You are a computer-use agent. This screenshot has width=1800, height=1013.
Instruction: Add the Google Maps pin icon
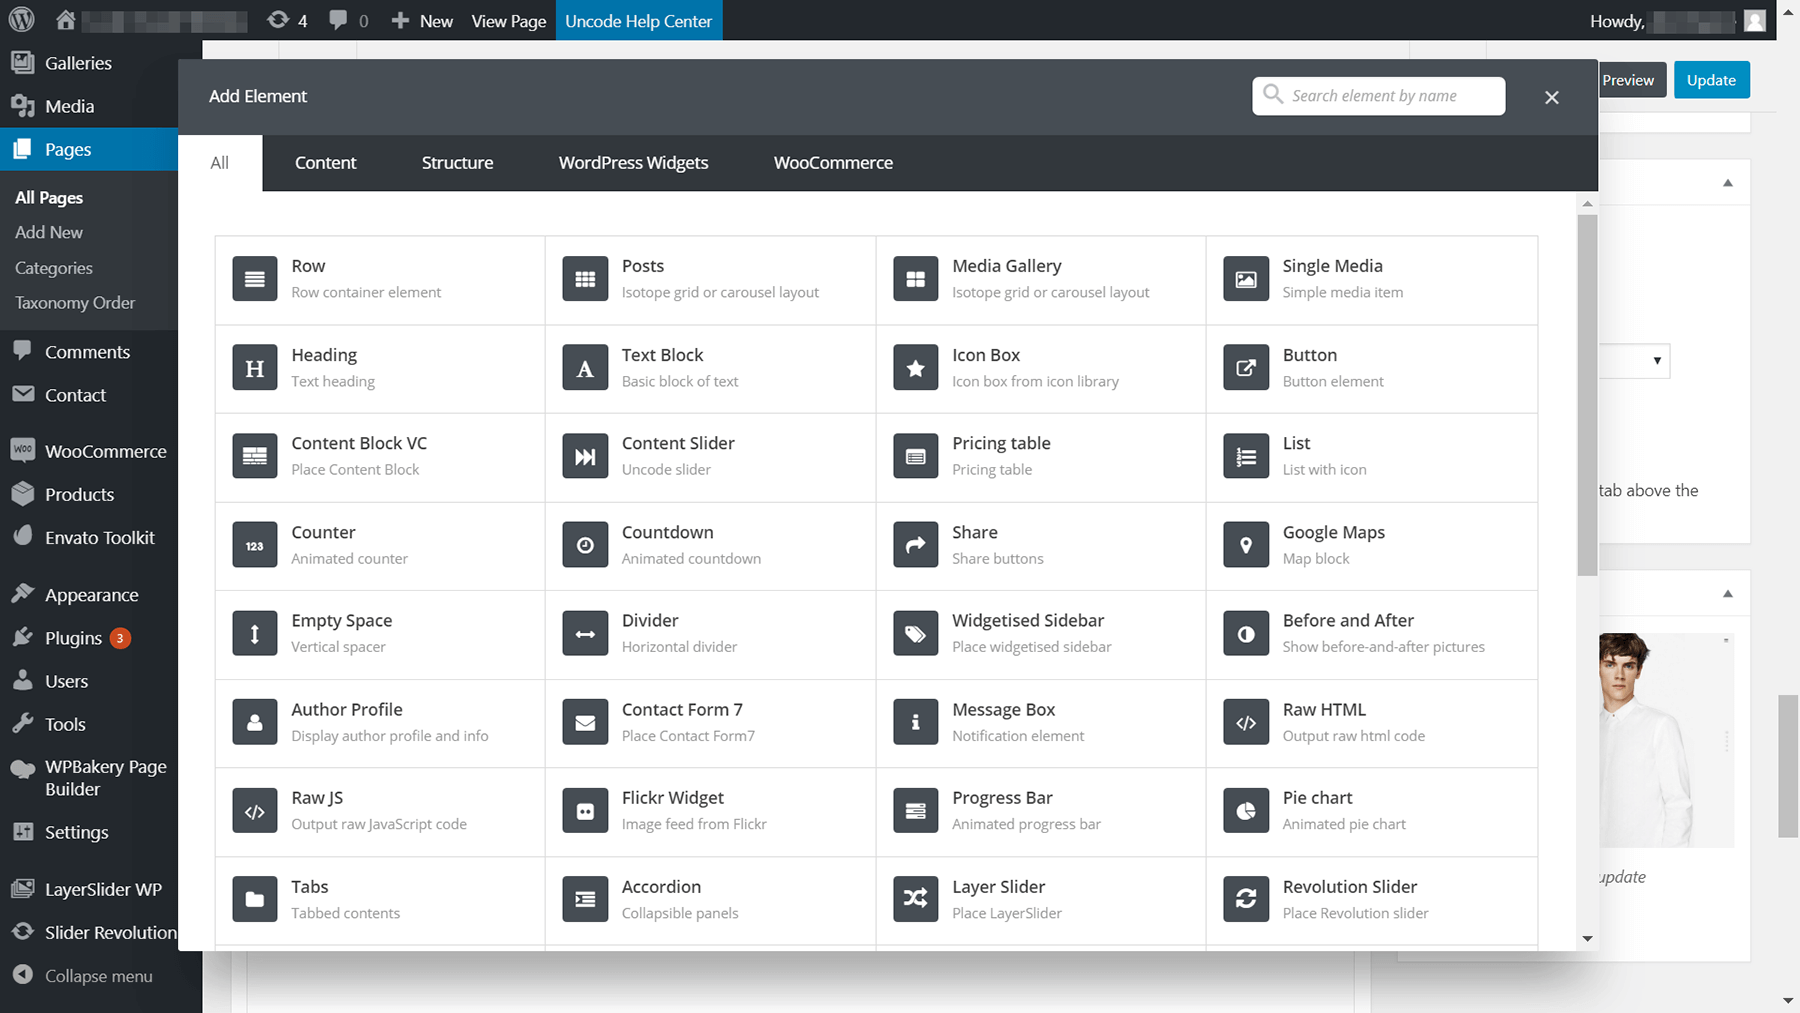click(1246, 545)
